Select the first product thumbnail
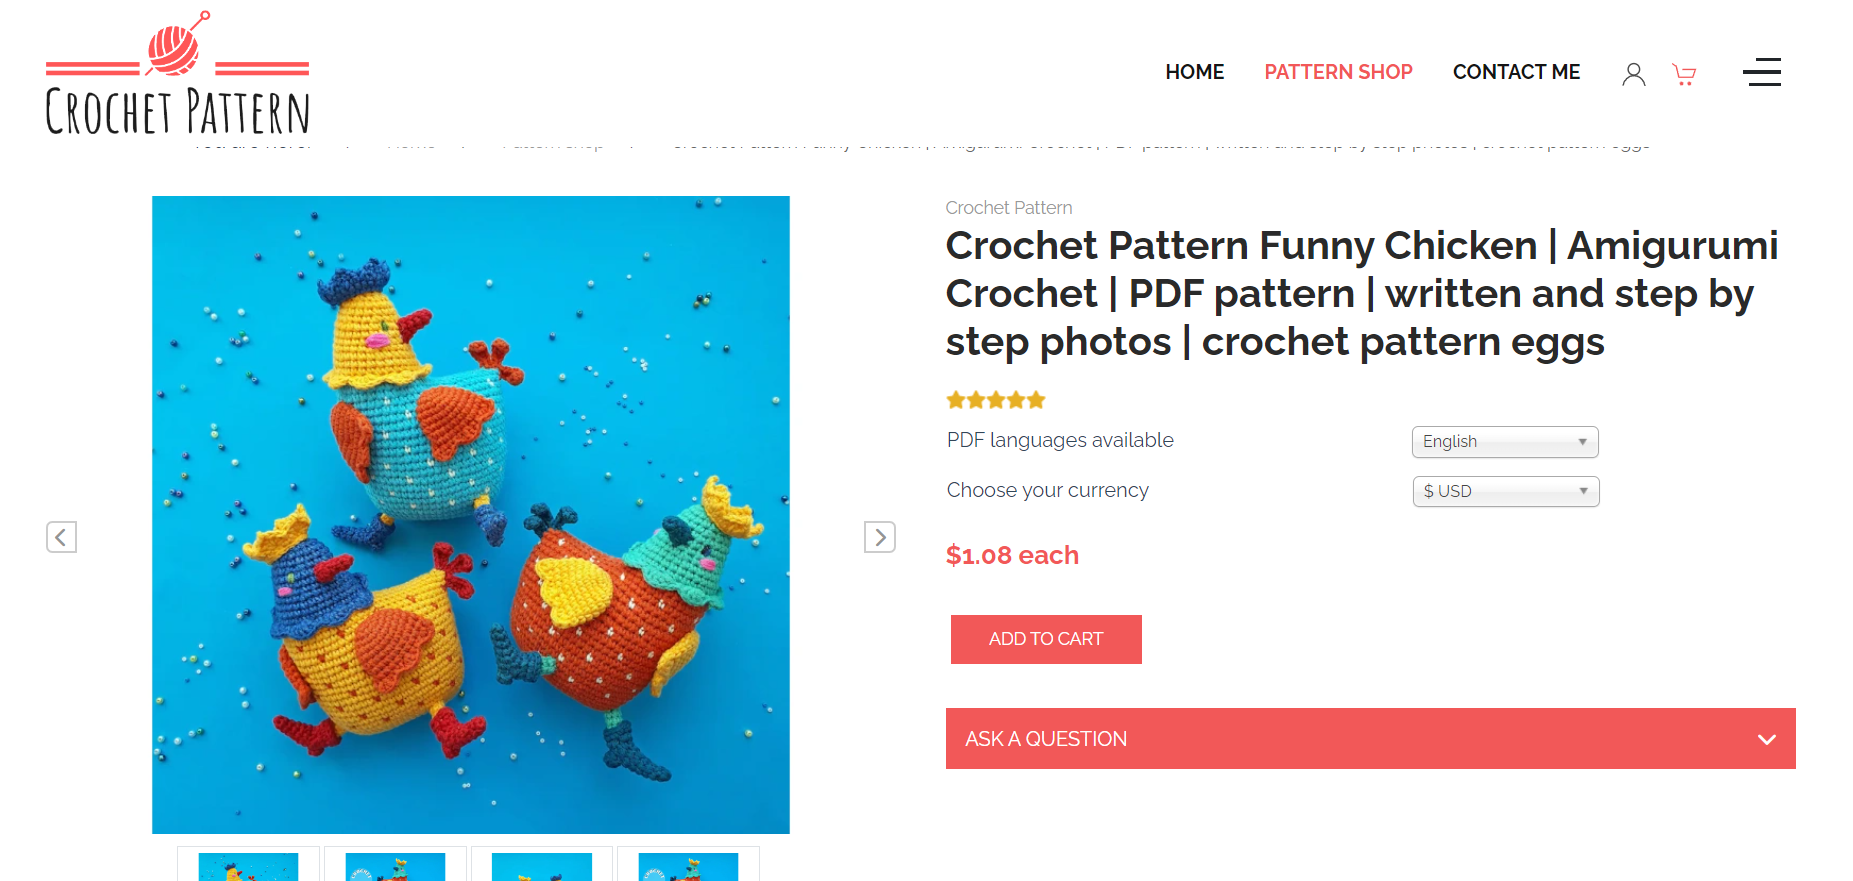This screenshot has width=1853, height=881. coord(248,866)
